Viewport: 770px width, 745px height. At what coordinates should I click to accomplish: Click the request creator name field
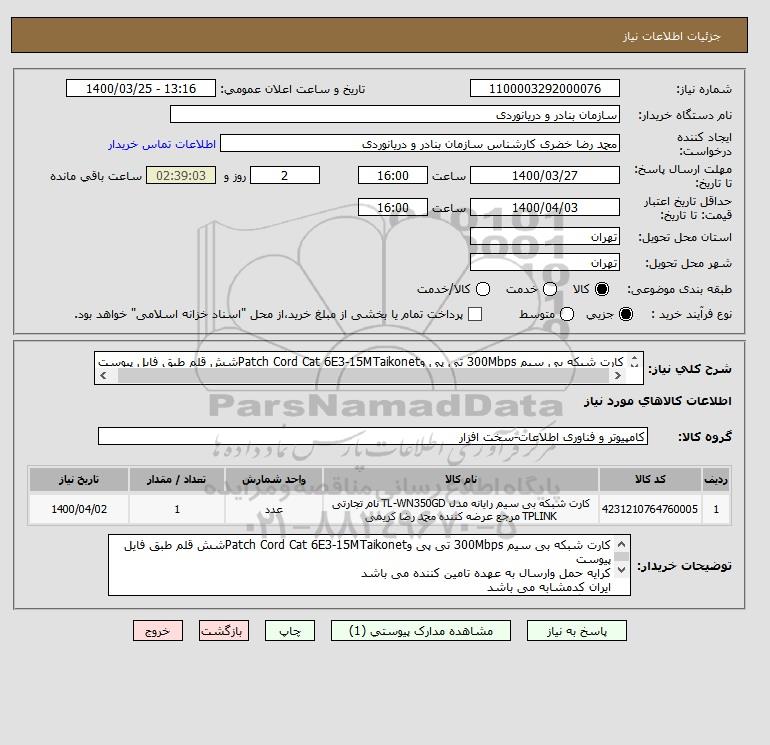coord(420,144)
